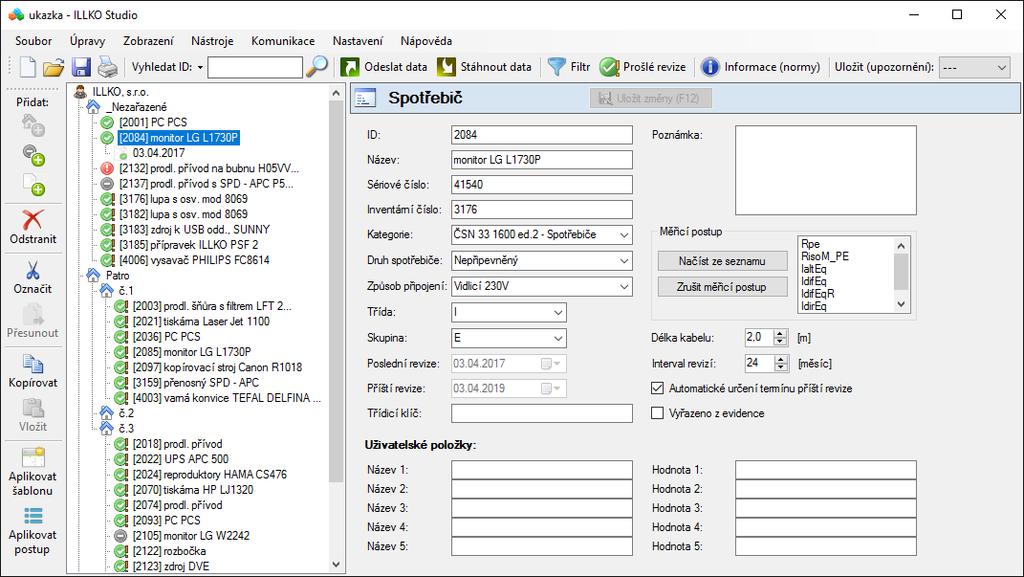1024x577 pixels.
Task: Open the Nástroje menu
Action: click(212, 40)
